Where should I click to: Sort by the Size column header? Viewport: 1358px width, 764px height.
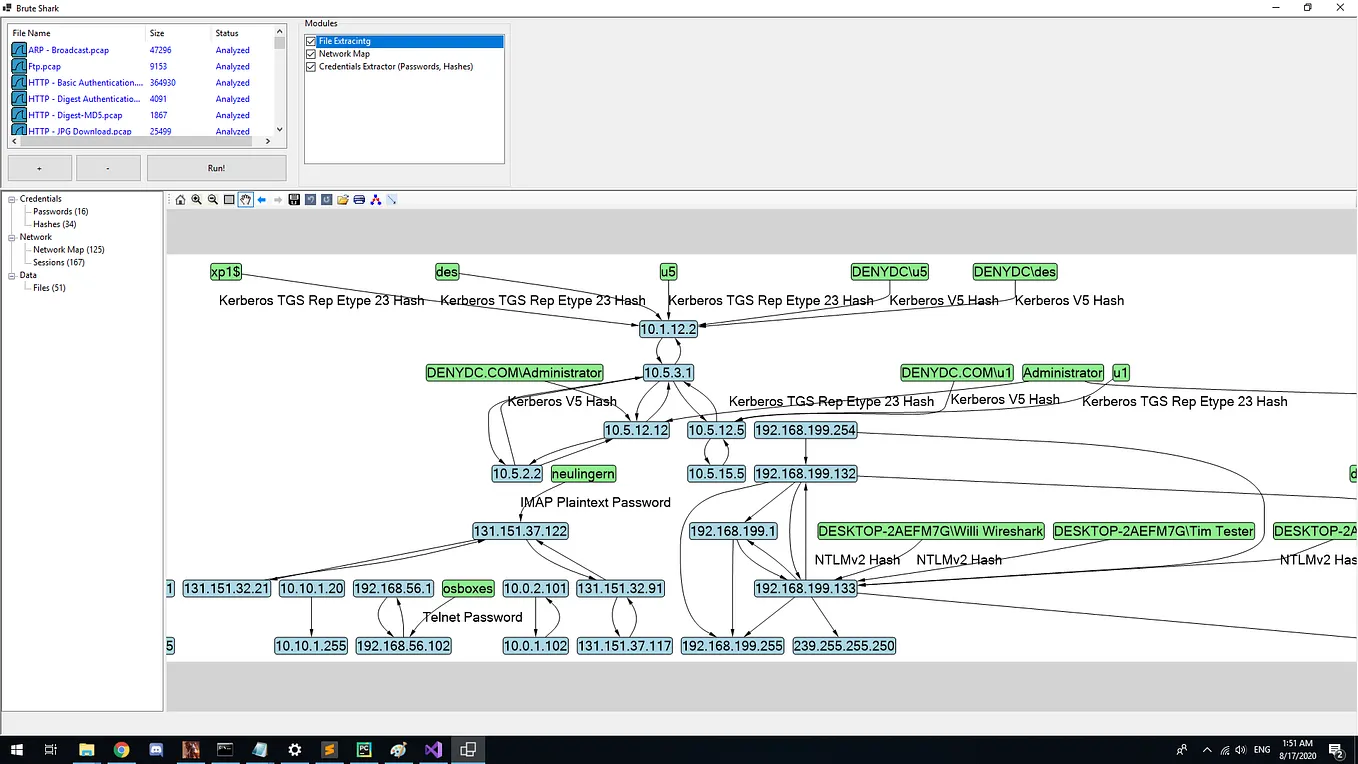[x=179, y=33]
